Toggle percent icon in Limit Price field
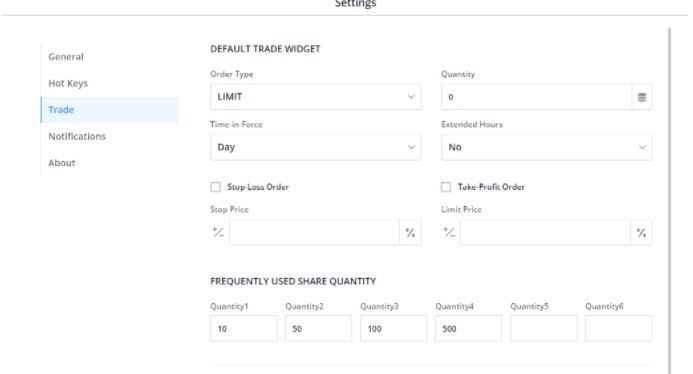Viewport: 693px width, 374px height. tap(641, 233)
